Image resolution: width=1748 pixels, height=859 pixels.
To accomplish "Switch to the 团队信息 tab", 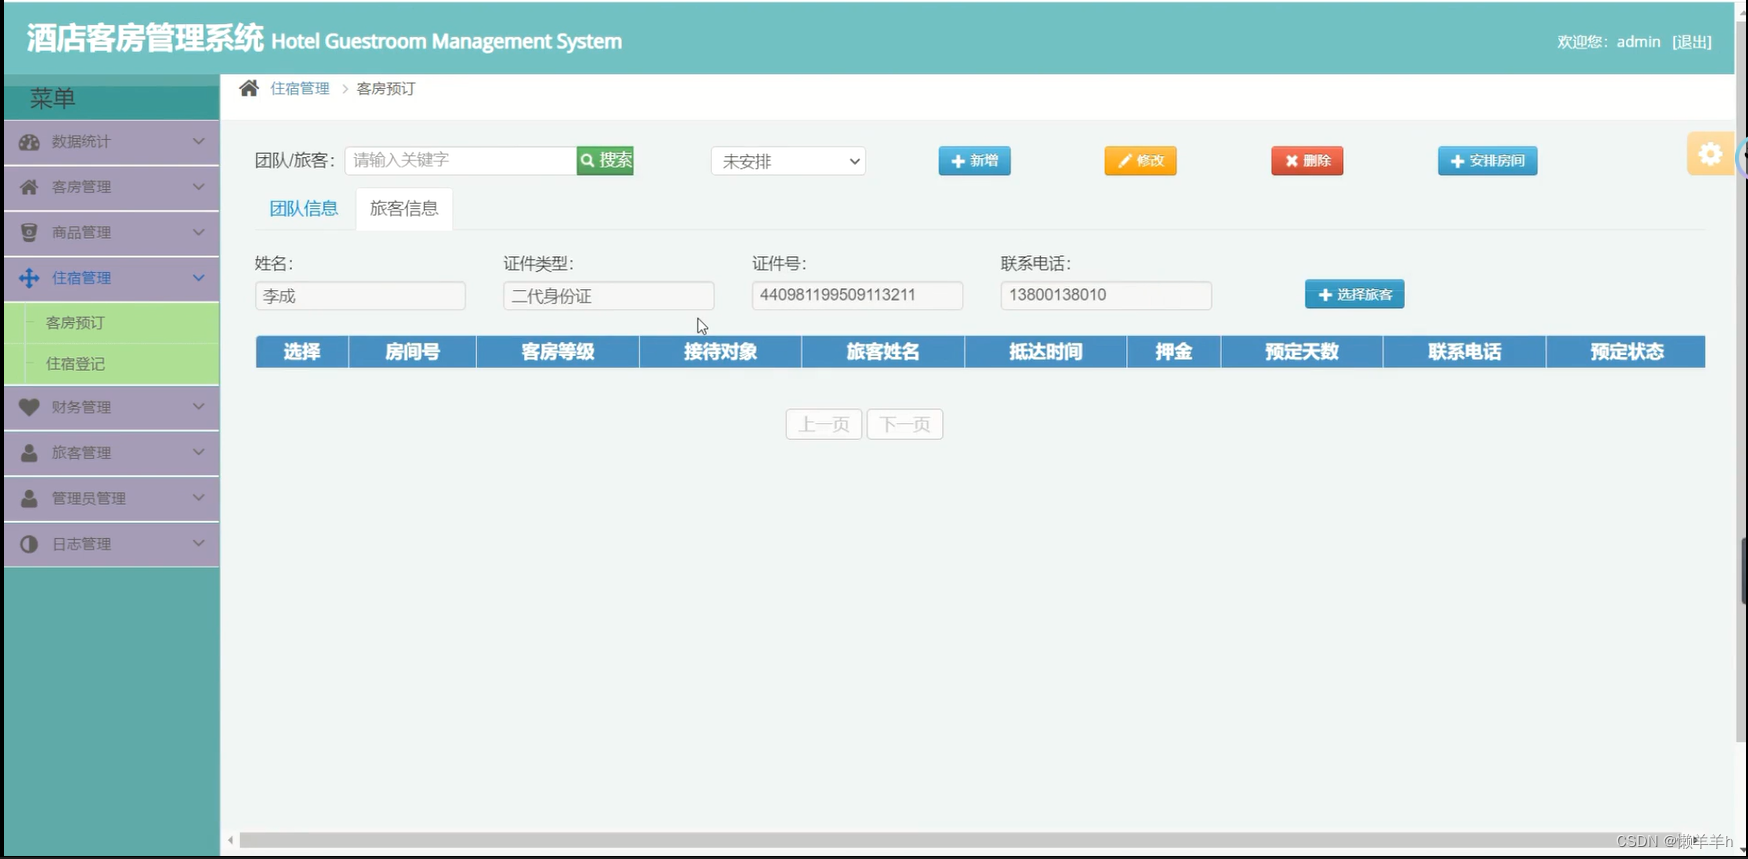I will pos(304,208).
